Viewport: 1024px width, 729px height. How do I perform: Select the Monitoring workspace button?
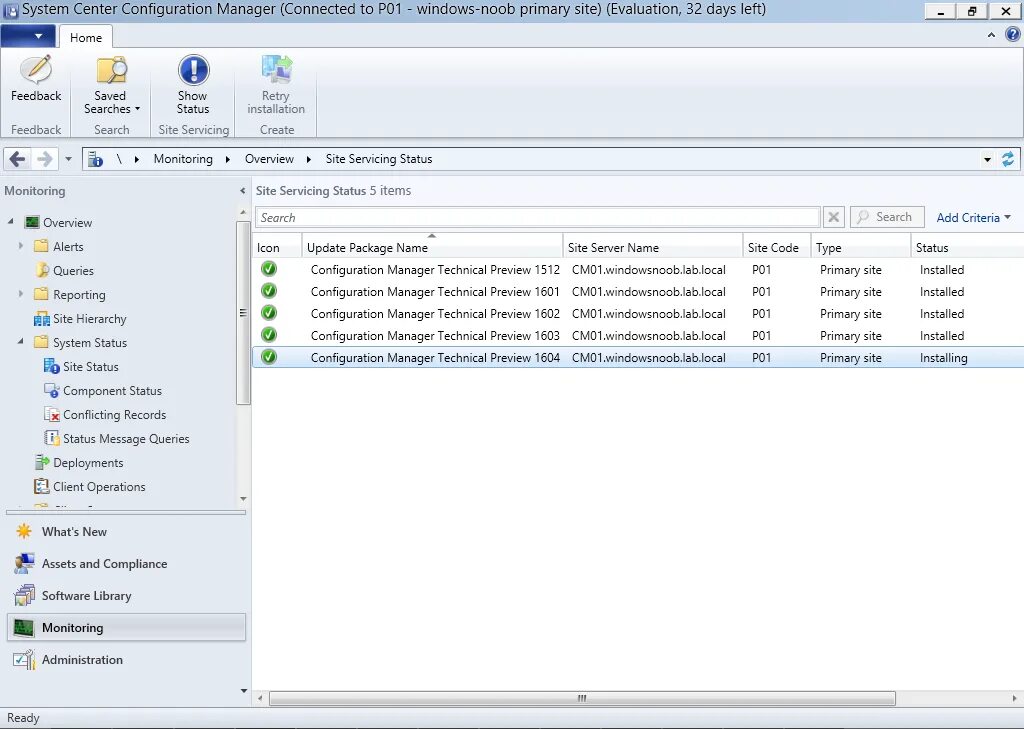(x=127, y=628)
